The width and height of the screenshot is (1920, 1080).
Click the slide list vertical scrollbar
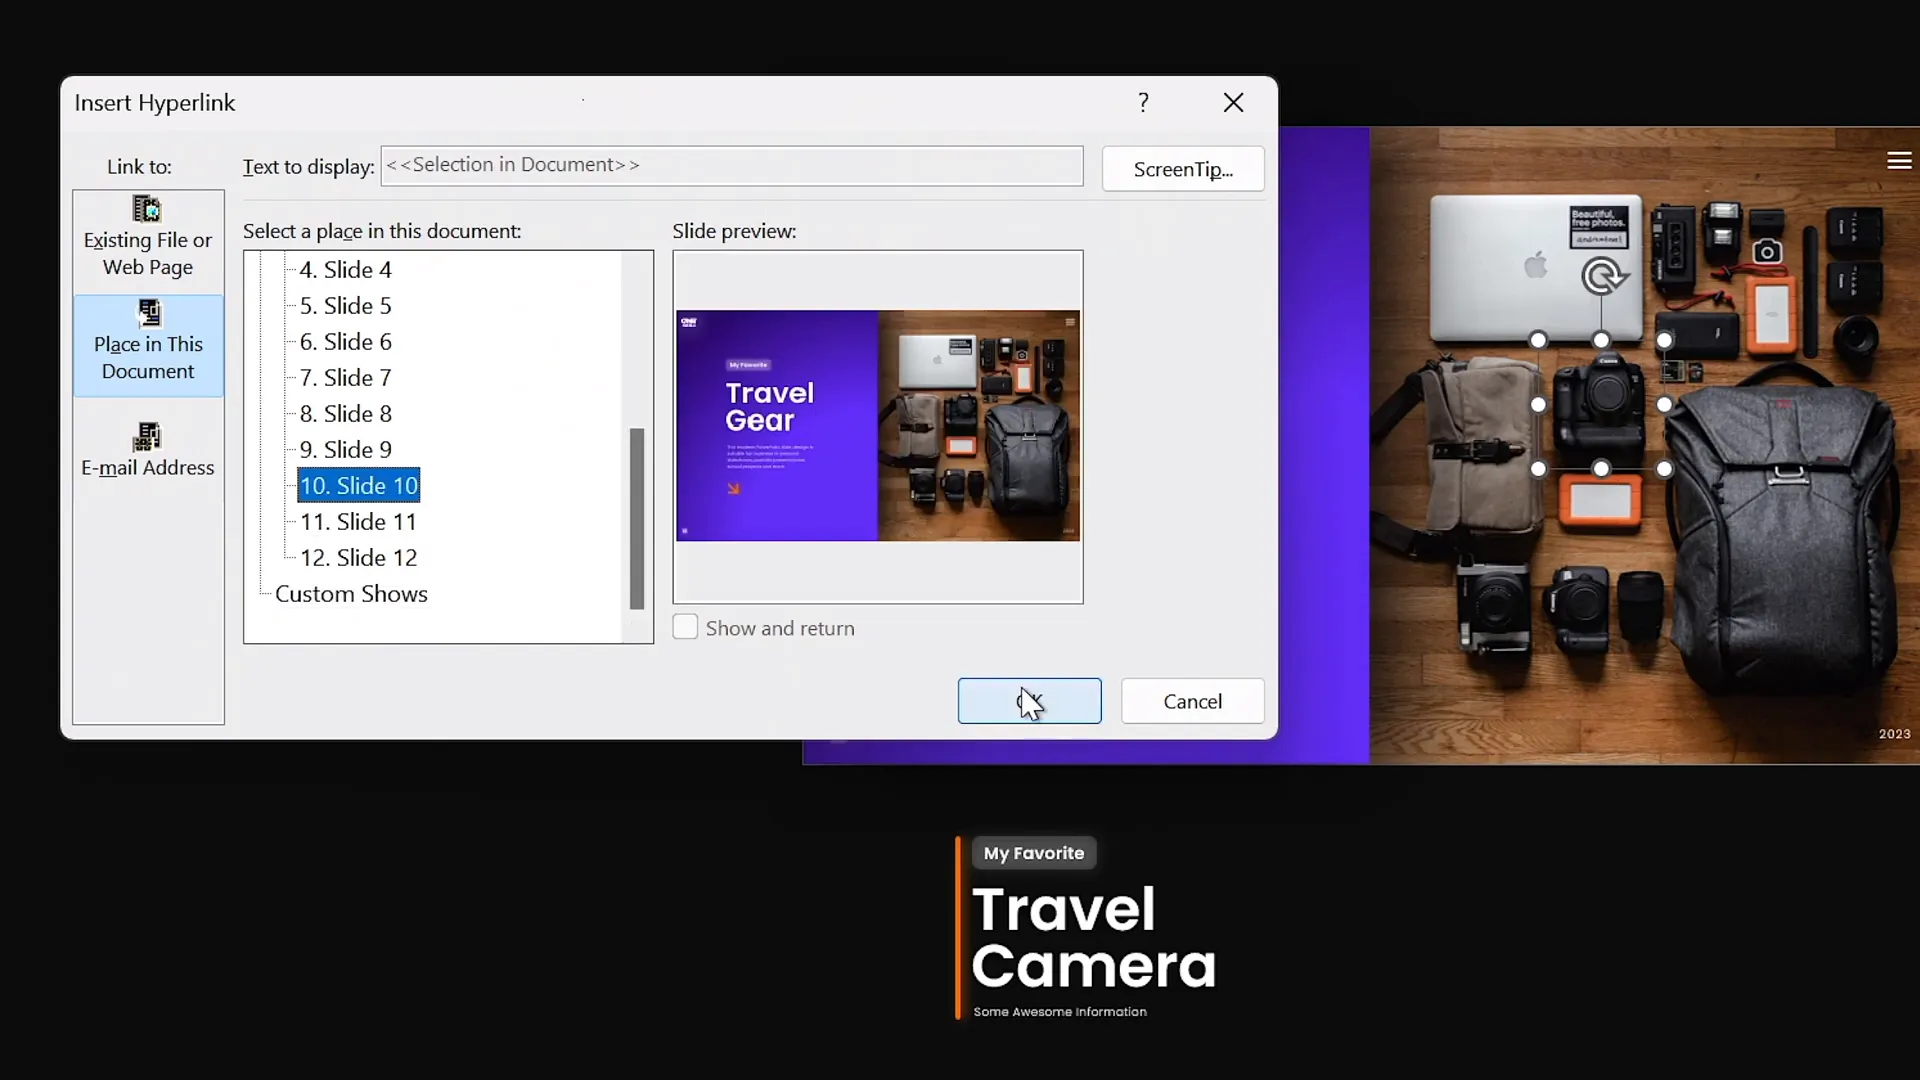(x=636, y=518)
